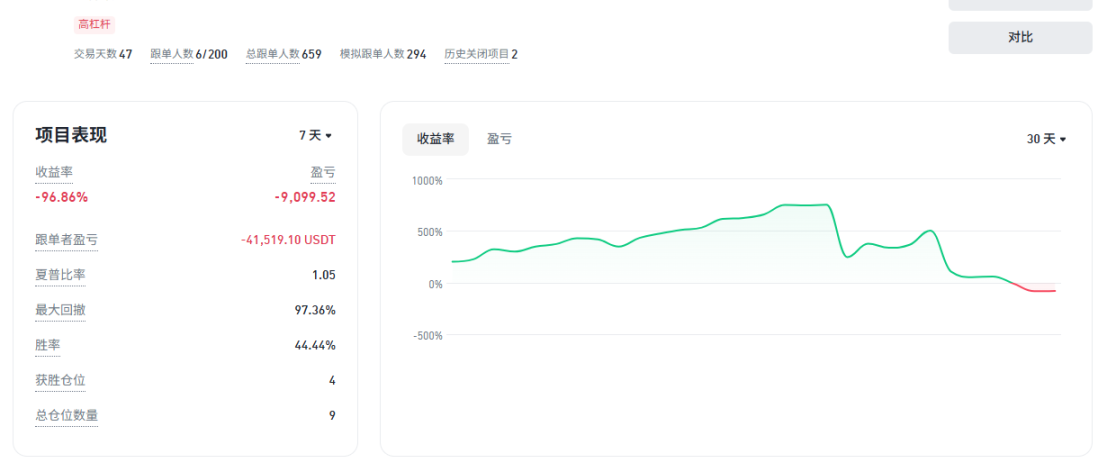The height and width of the screenshot is (472, 1116).
Task: Click the 总跟单人数 label
Action: [273, 54]
